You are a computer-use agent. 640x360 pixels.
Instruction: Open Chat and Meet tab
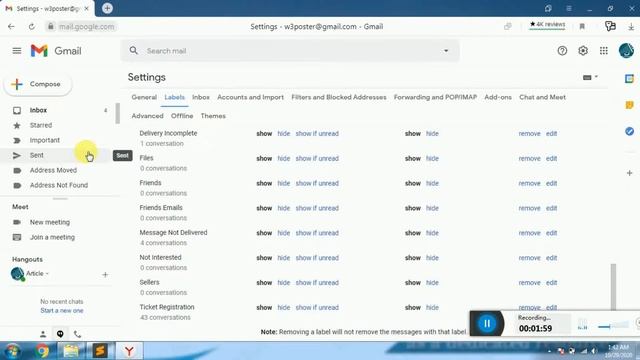point(542,97)
